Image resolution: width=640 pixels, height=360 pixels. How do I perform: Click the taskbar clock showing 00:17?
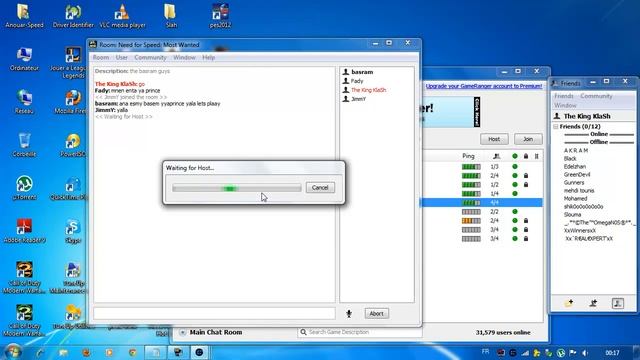click(612, 353)
